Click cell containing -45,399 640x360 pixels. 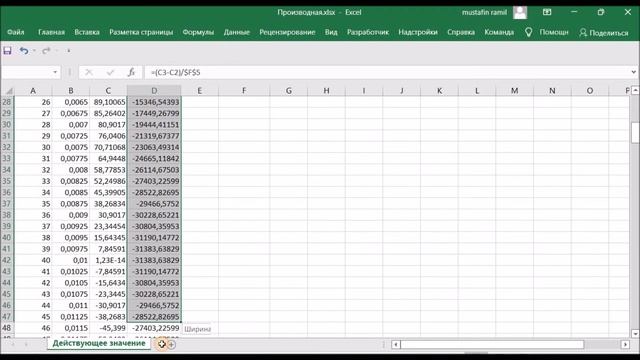pyautogui.click(x=108, y=328)
